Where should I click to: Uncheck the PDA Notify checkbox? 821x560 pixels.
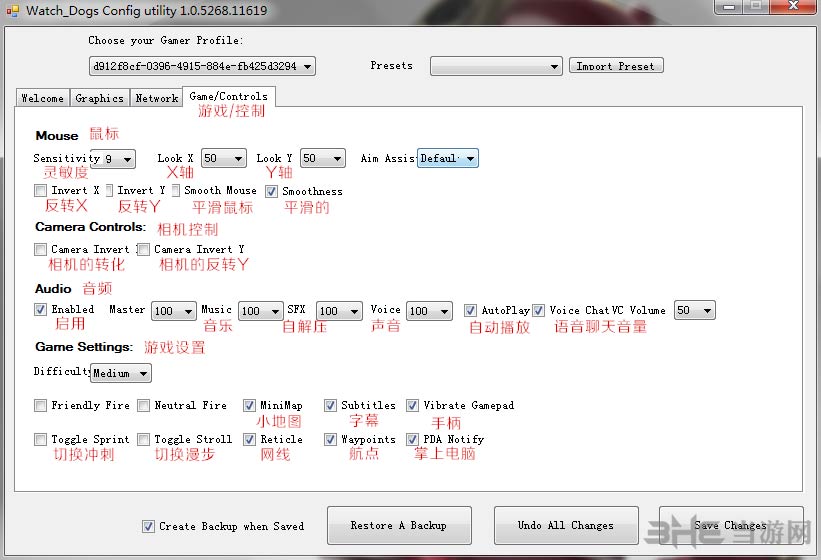pyautogui.click(x=413, y=439)
